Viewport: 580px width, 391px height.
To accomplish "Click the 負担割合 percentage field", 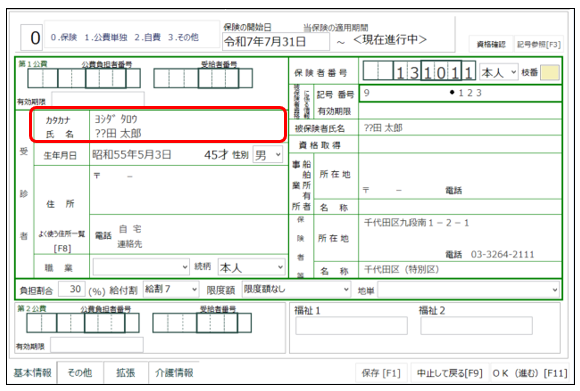I will (72, 289).
